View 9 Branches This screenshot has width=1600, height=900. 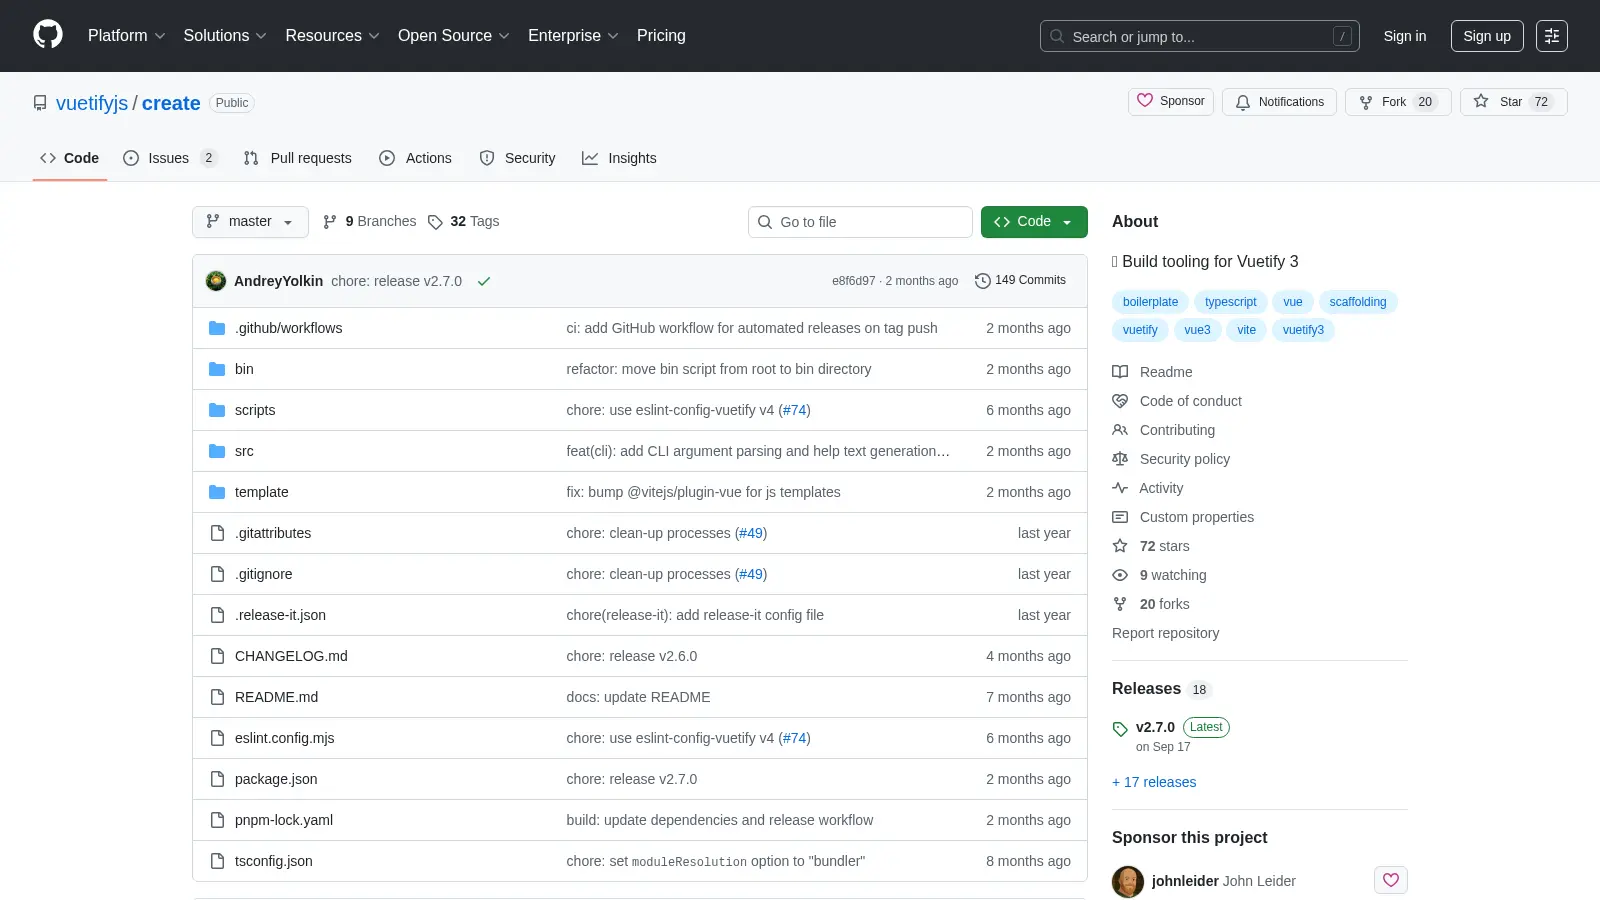[x=369, y=222]
